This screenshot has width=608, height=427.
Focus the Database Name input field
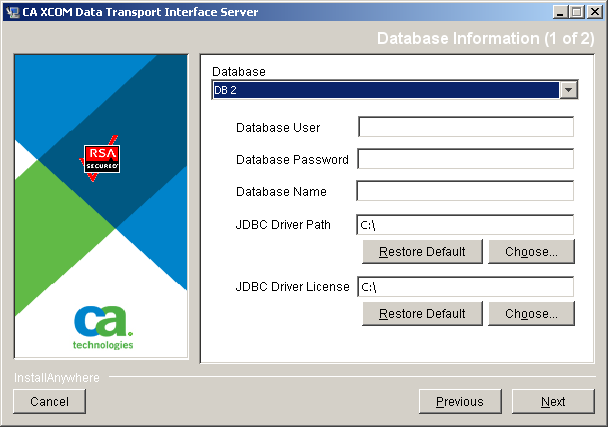click(465, 191)
